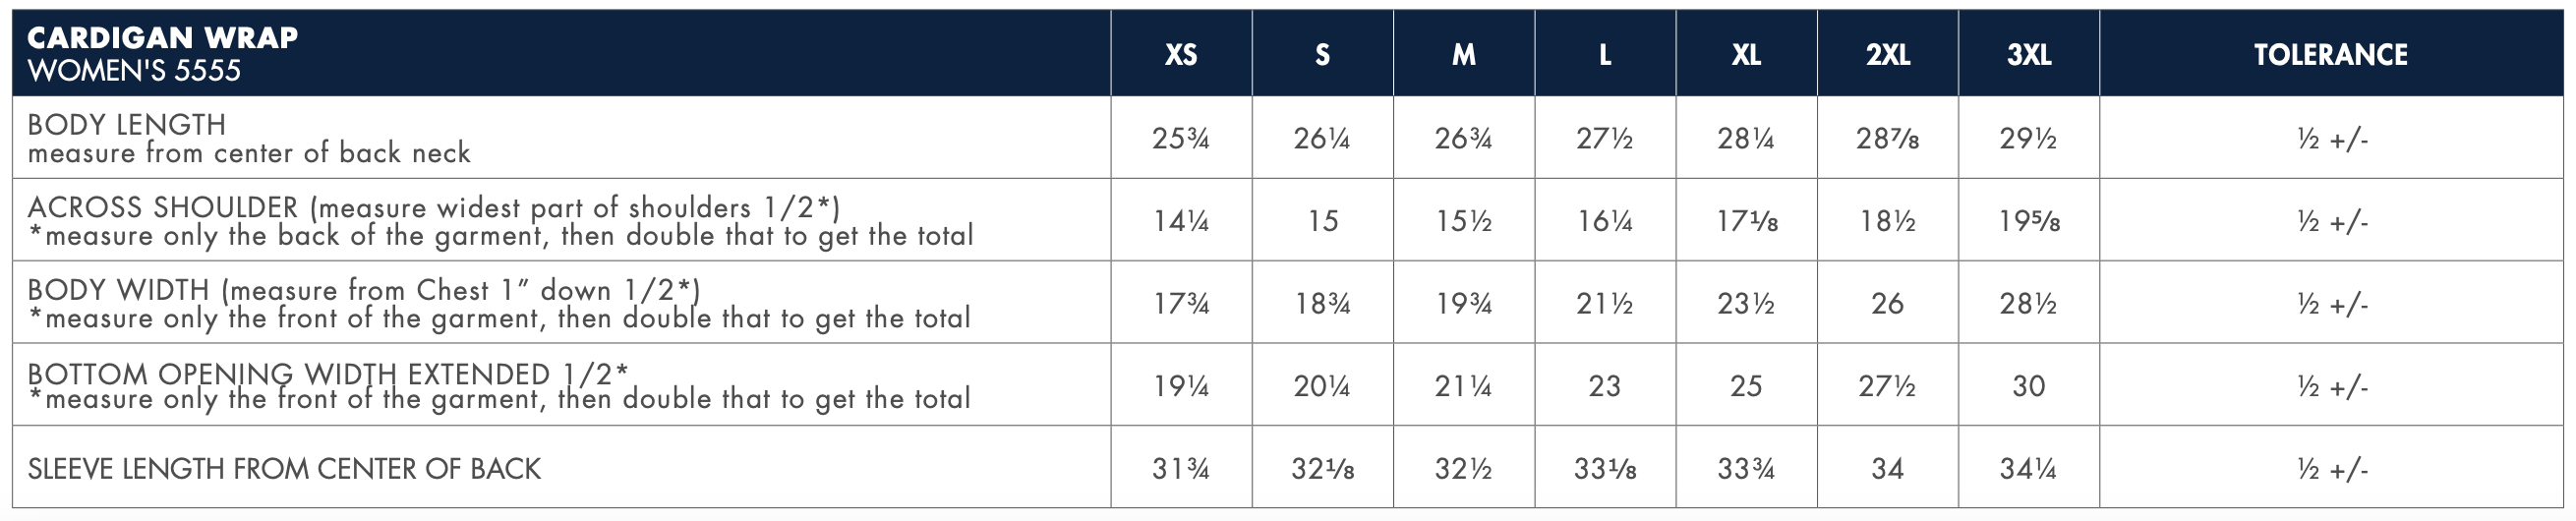Viewport: 2576px width, 521px height.
Task: Click the body length value for size XS
Action: pos(1181,139)
